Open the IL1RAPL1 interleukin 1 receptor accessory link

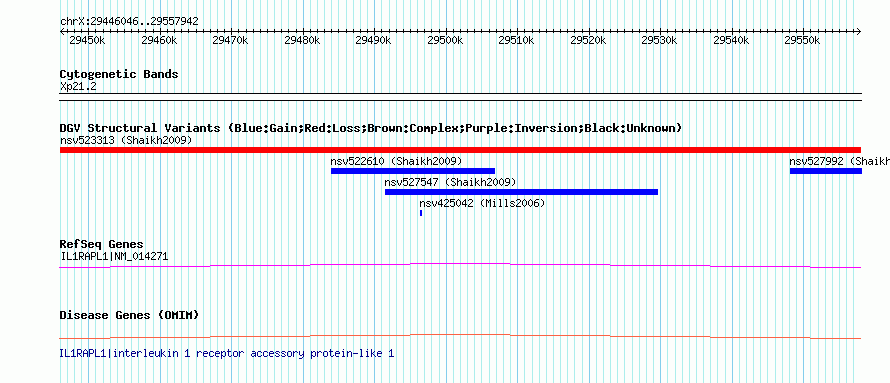tap(226, 353)
